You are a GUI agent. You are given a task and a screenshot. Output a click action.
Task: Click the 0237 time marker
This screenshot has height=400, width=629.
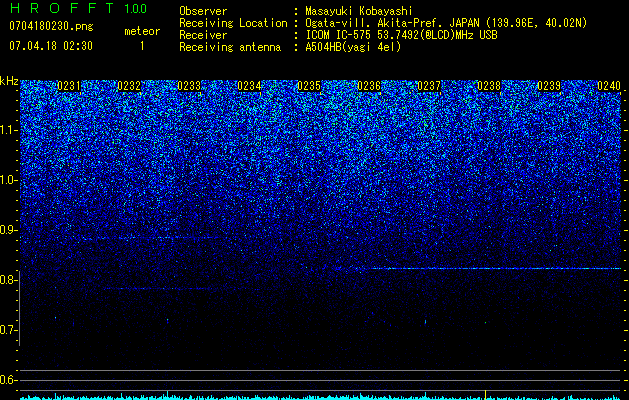point(429,86)
